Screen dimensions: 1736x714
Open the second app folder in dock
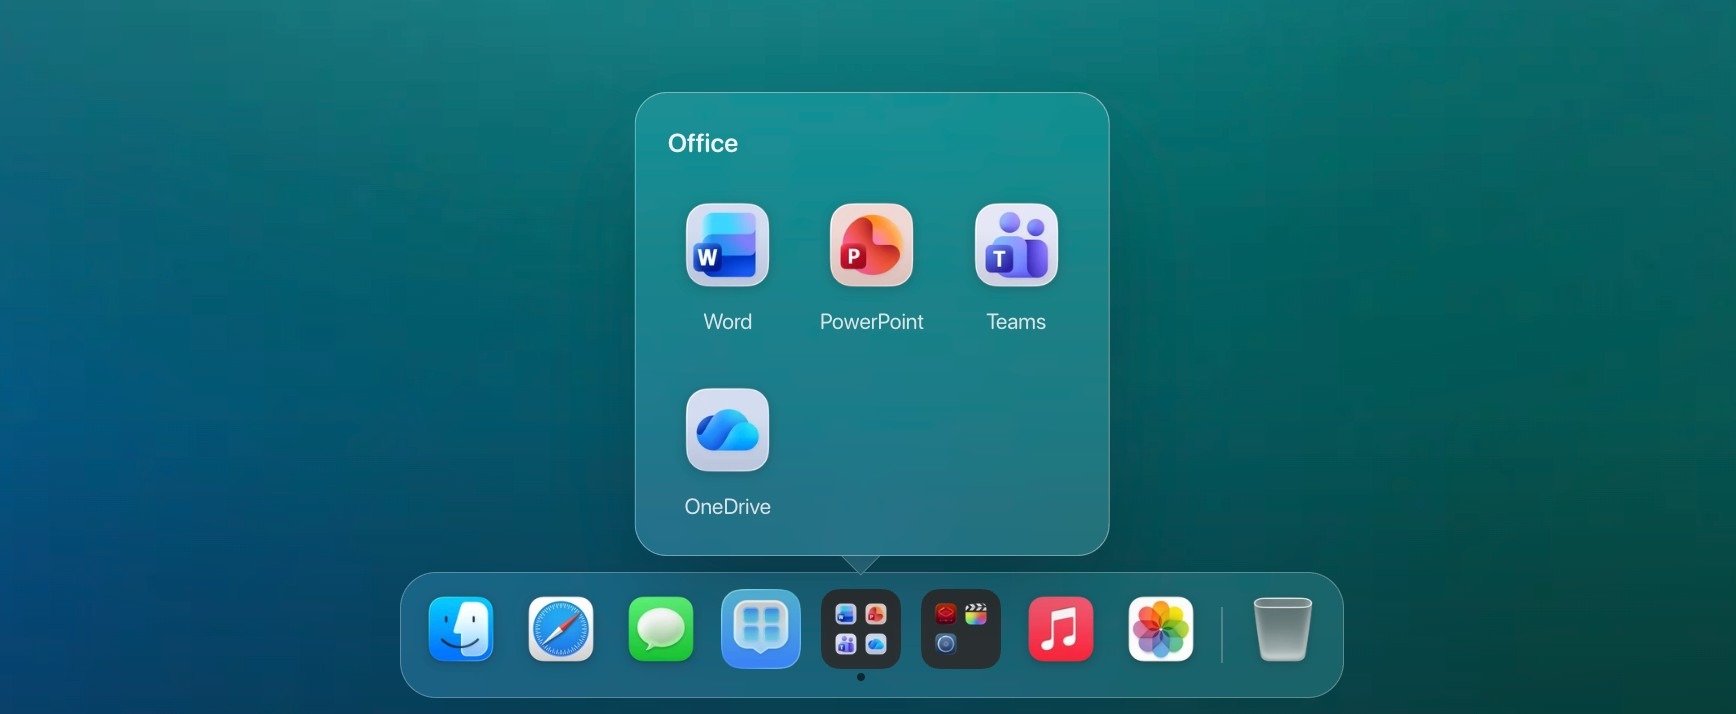961,629
